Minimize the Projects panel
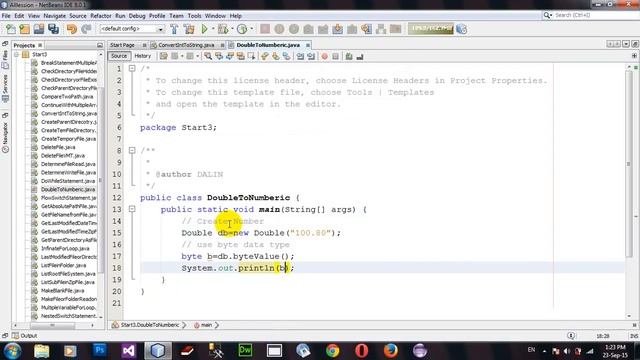Viewport: 640px width, 360px height. [100, 45]
